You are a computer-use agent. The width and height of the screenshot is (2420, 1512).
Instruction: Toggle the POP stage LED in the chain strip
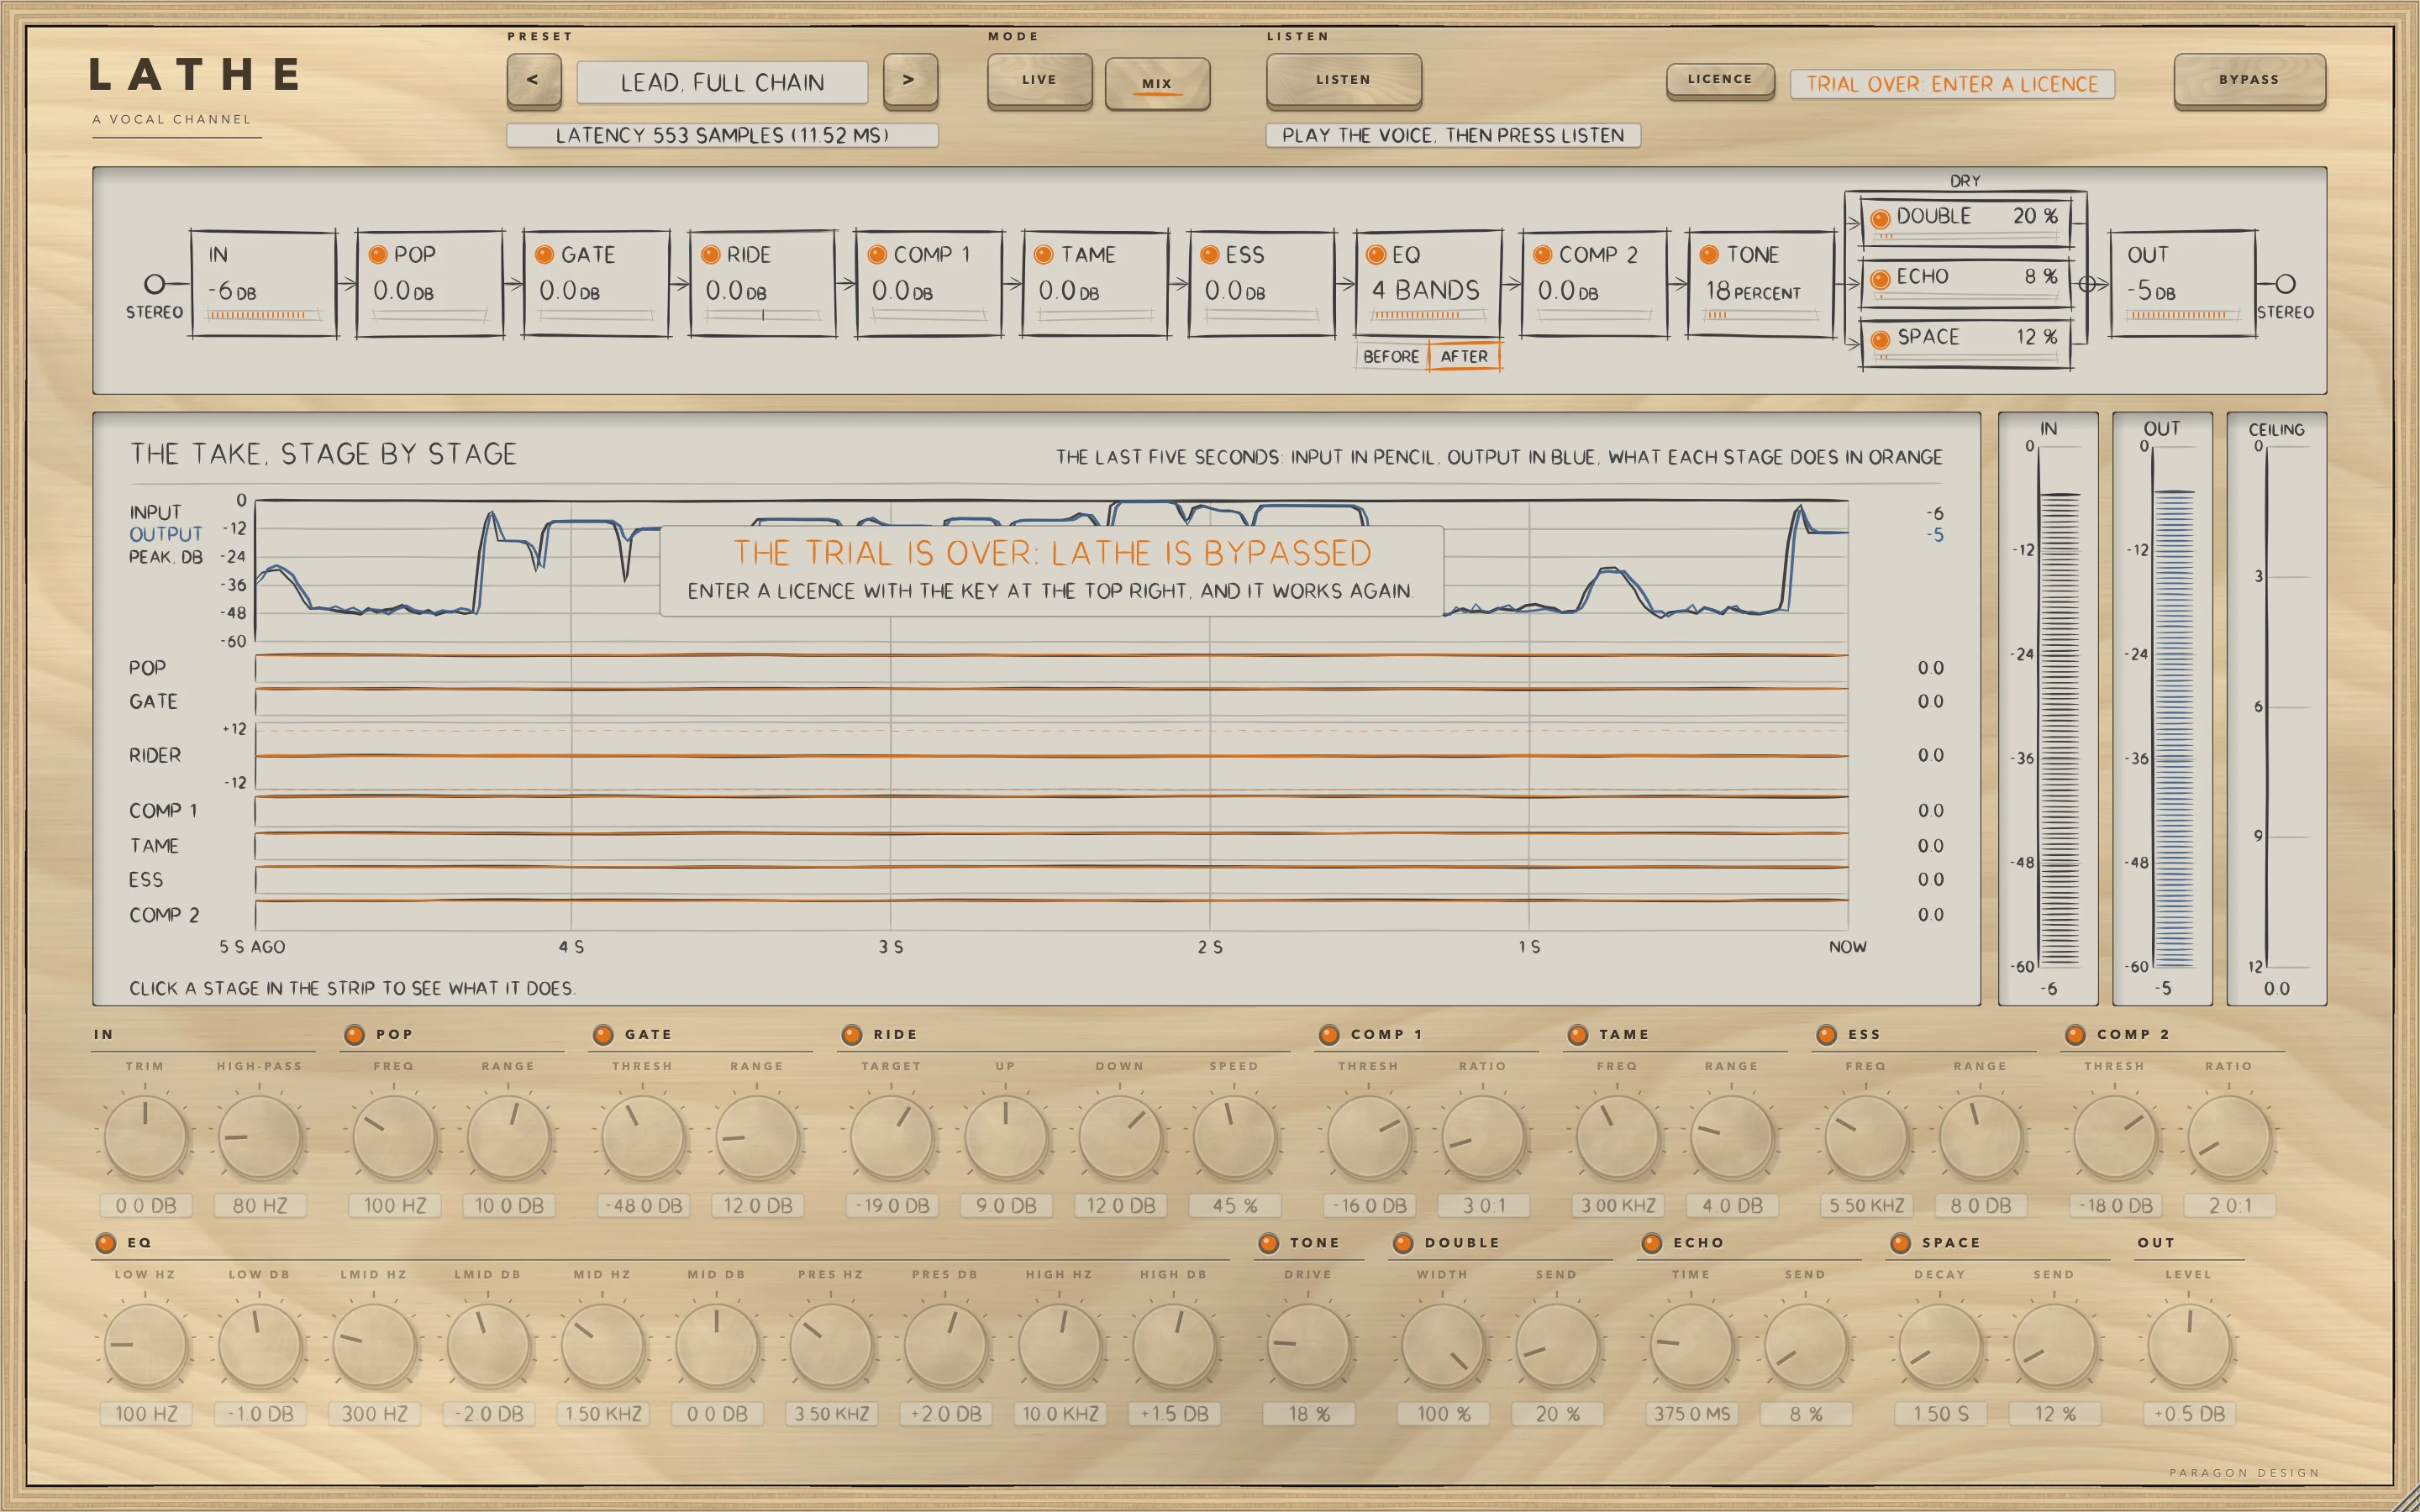(x=378, y=255)
